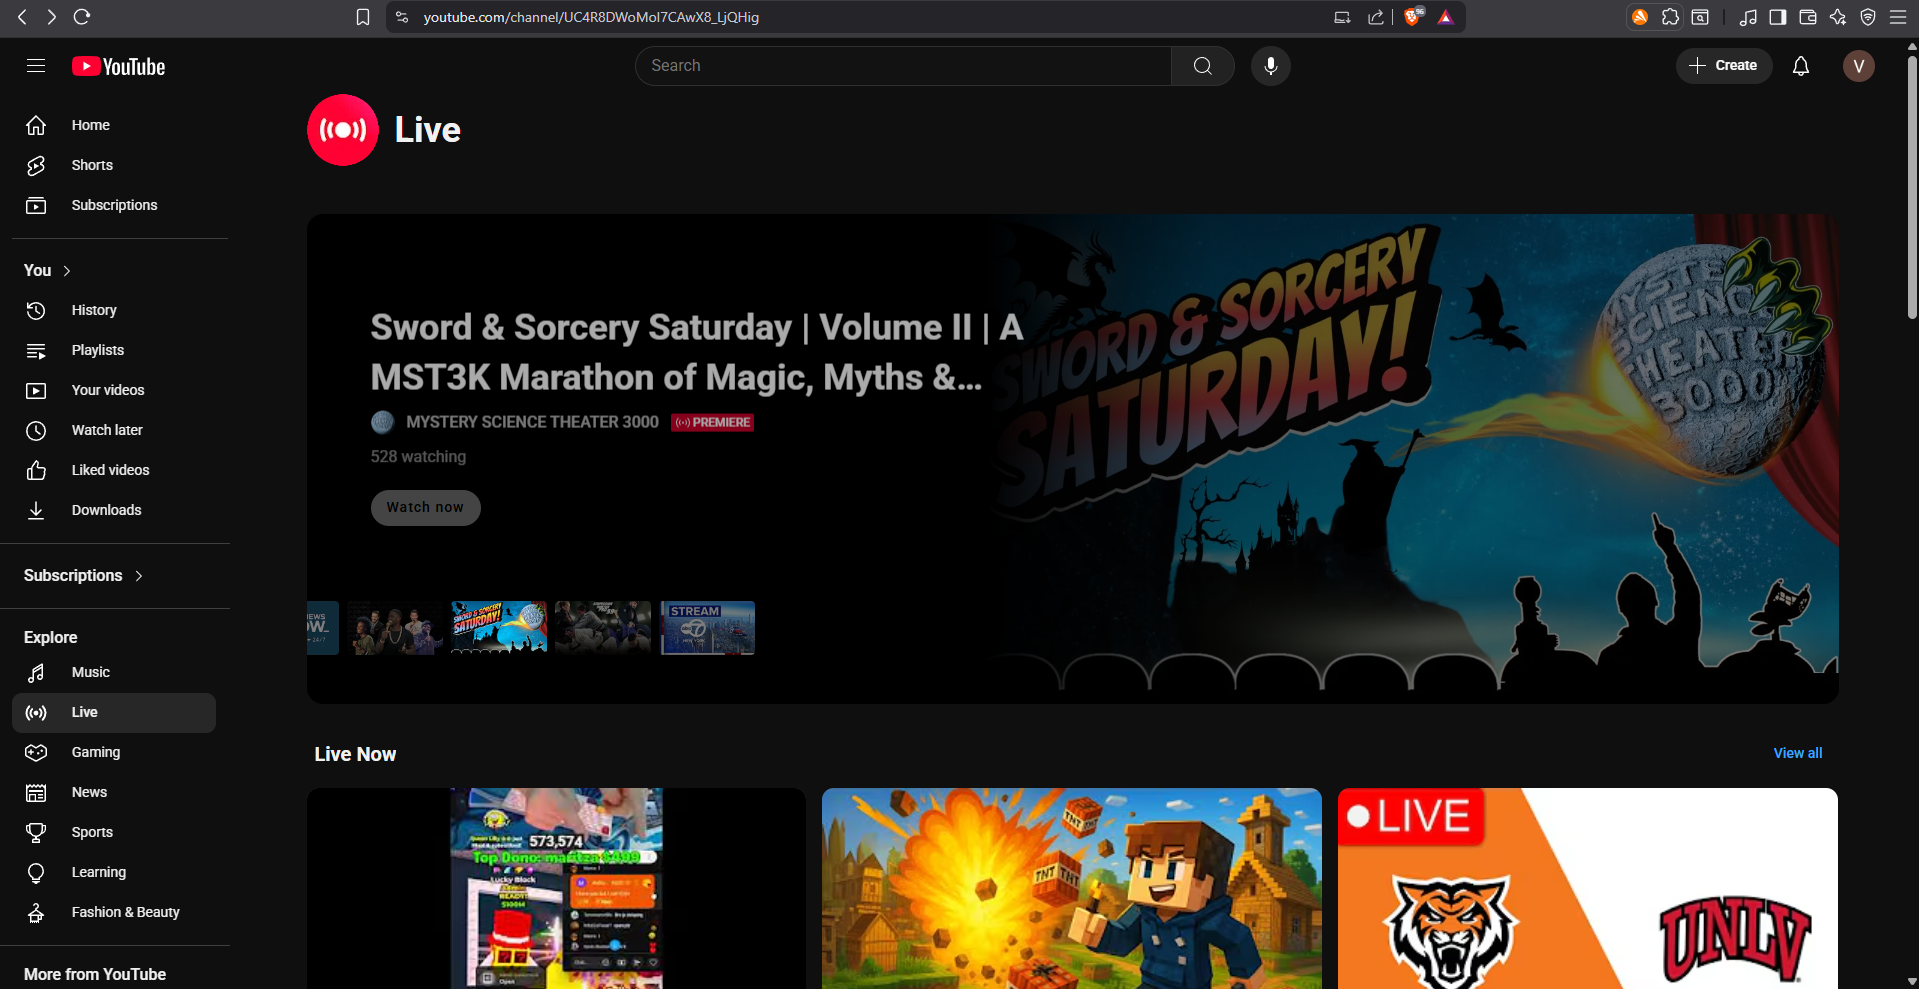This screenshot has width=1919, height=989.
Task: Focus the YouTube search box
Action: (x=903, y=66)
